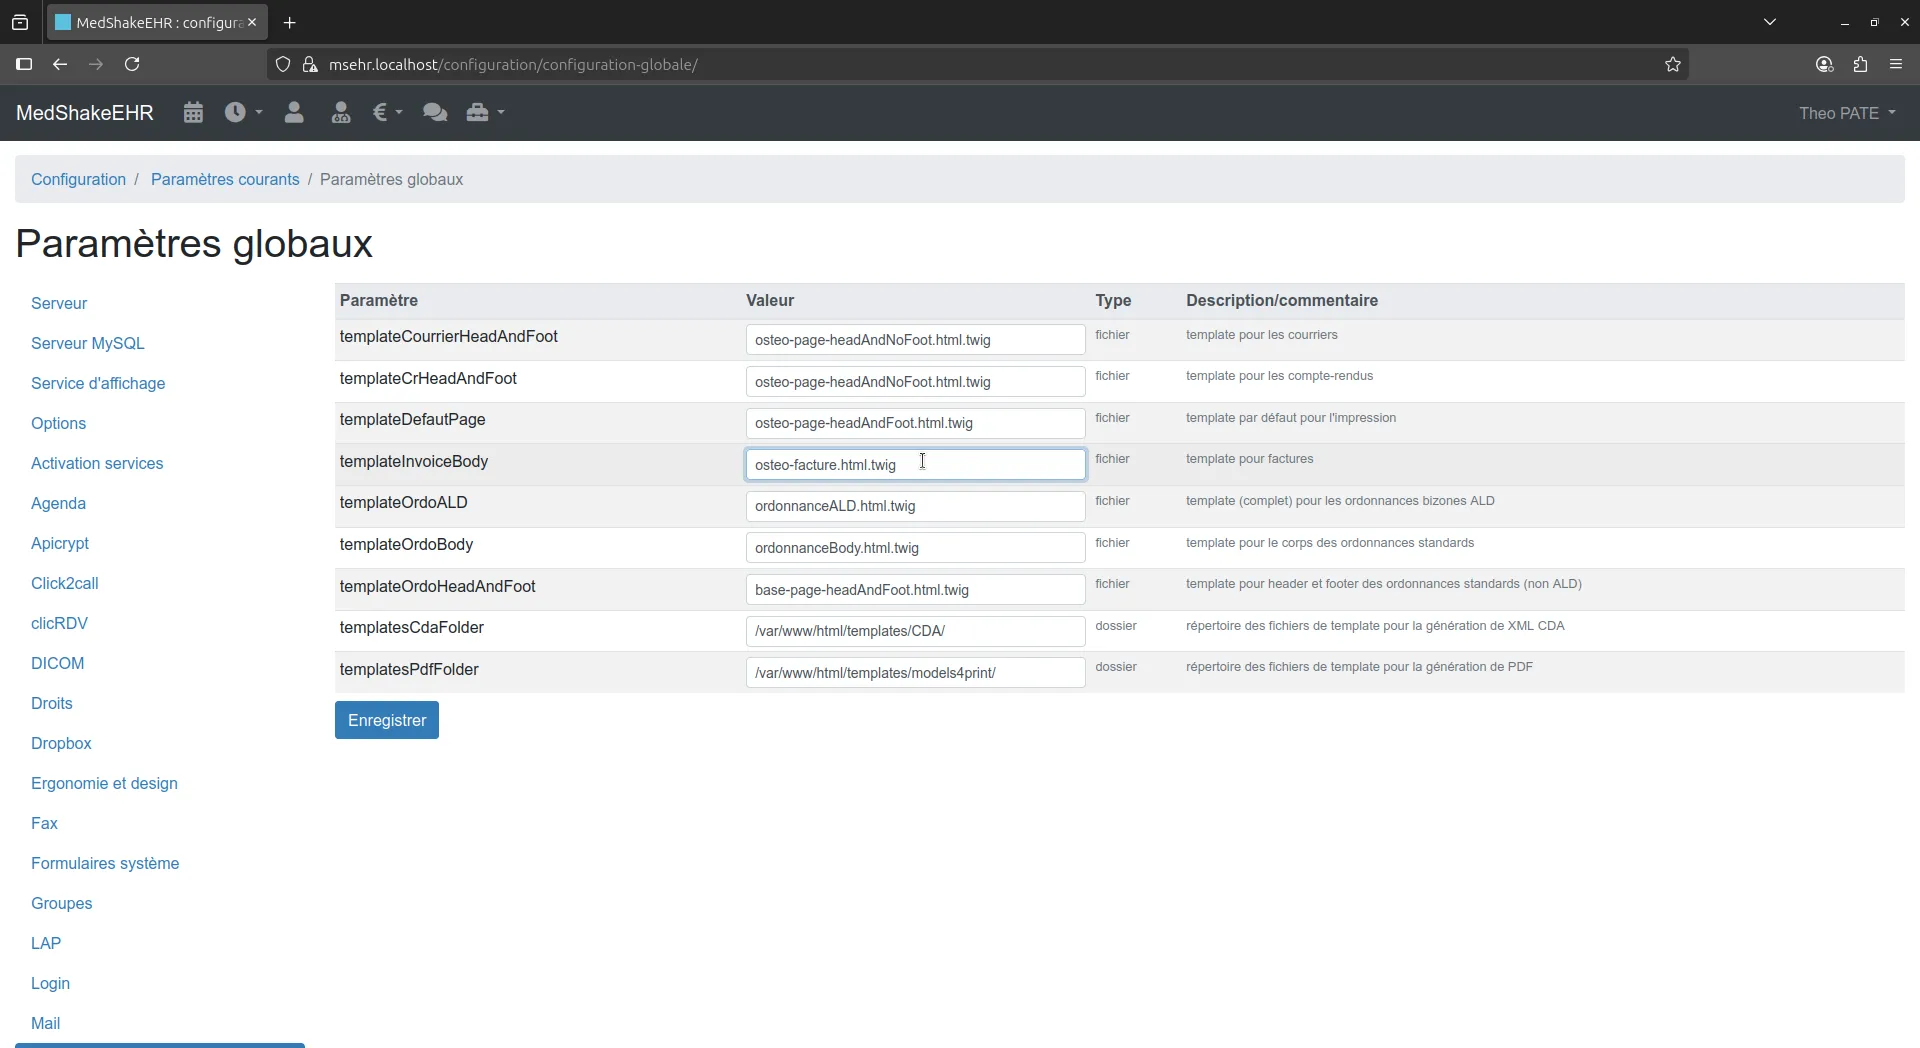The width and height of the screenshot is (1920, 1048).
Task: Open the professionals doctor icon
Action: (341, 113)
